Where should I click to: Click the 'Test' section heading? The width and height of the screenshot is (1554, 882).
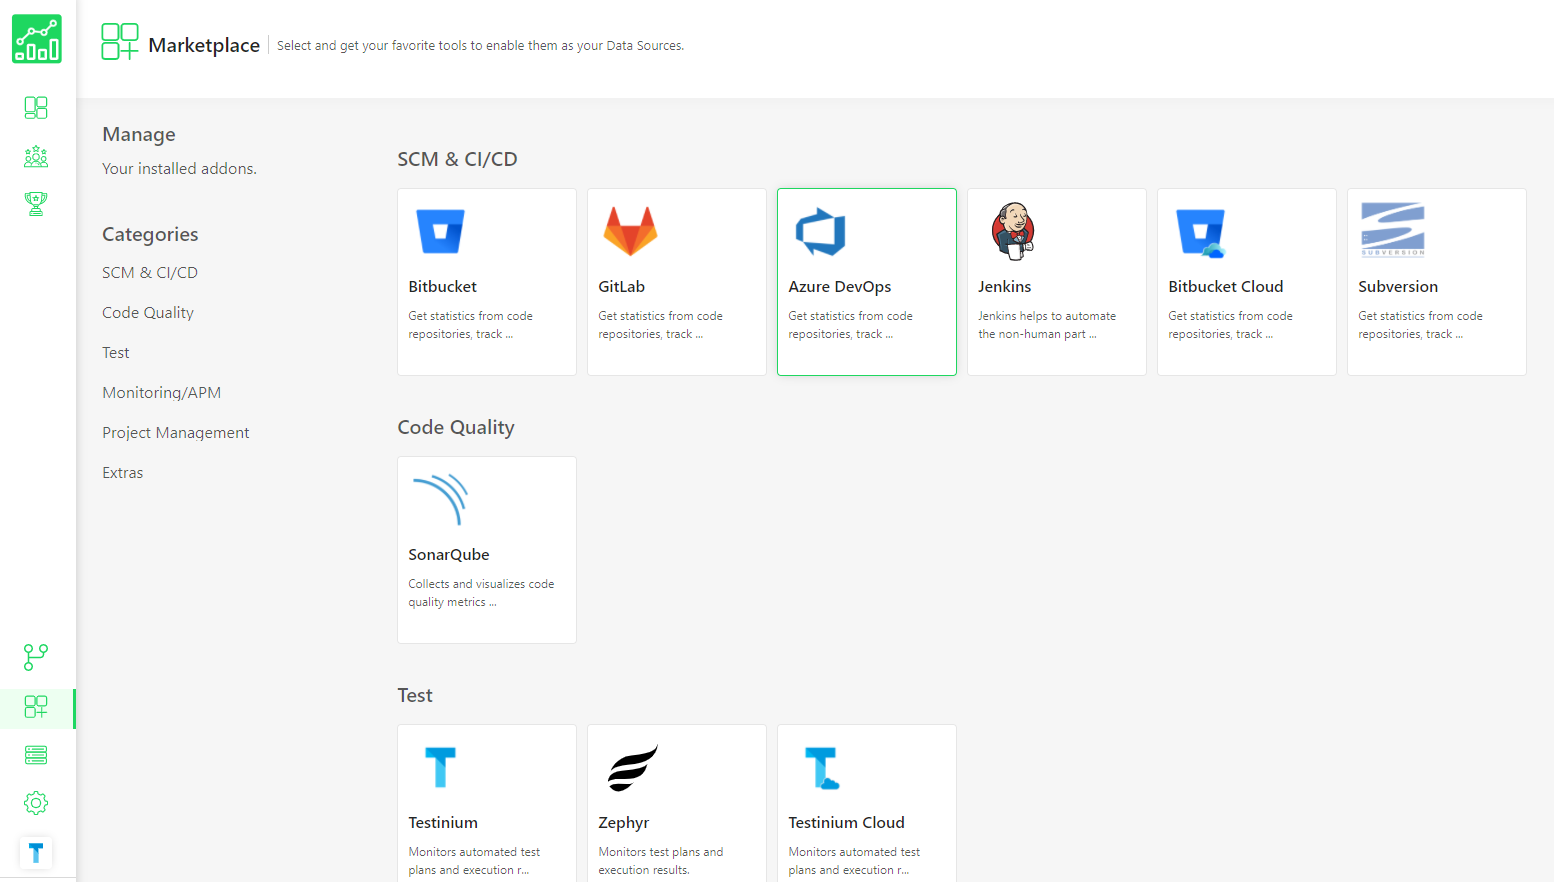pyautogui.click(x=415, y=695)
